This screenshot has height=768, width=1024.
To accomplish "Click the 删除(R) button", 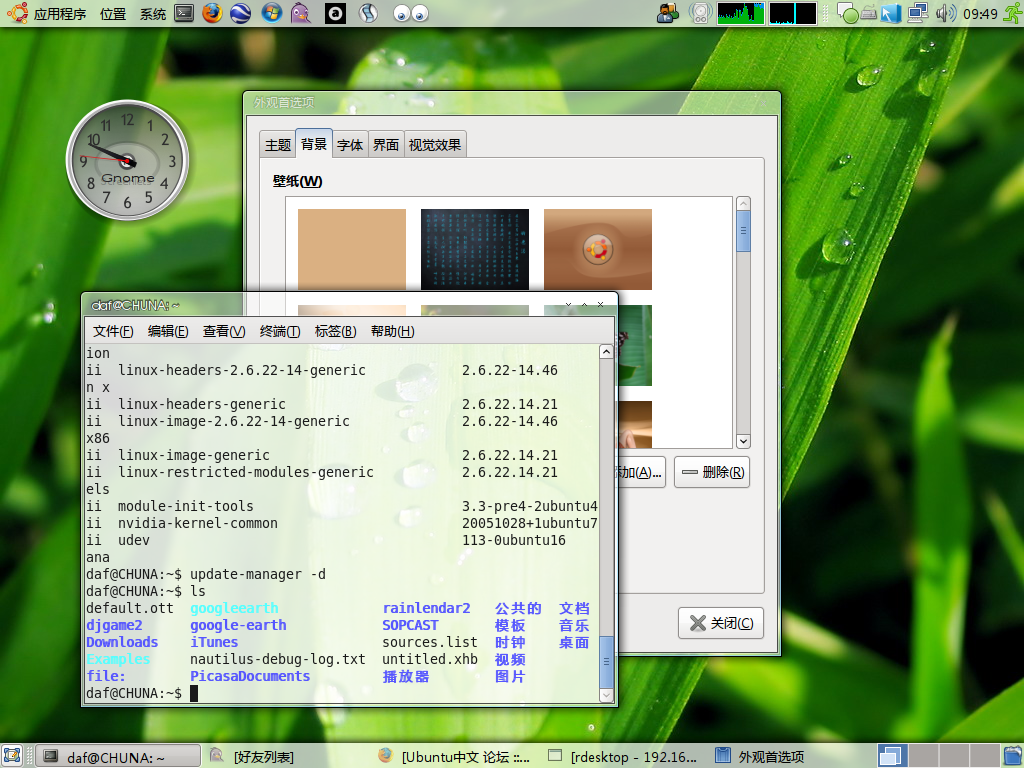I will click(712, 472).
